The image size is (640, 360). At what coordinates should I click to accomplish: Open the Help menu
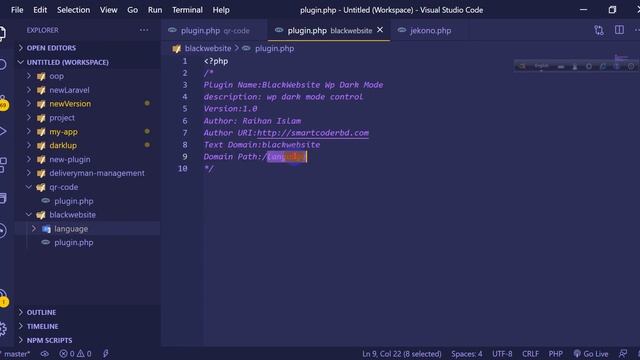coord(221,10)
